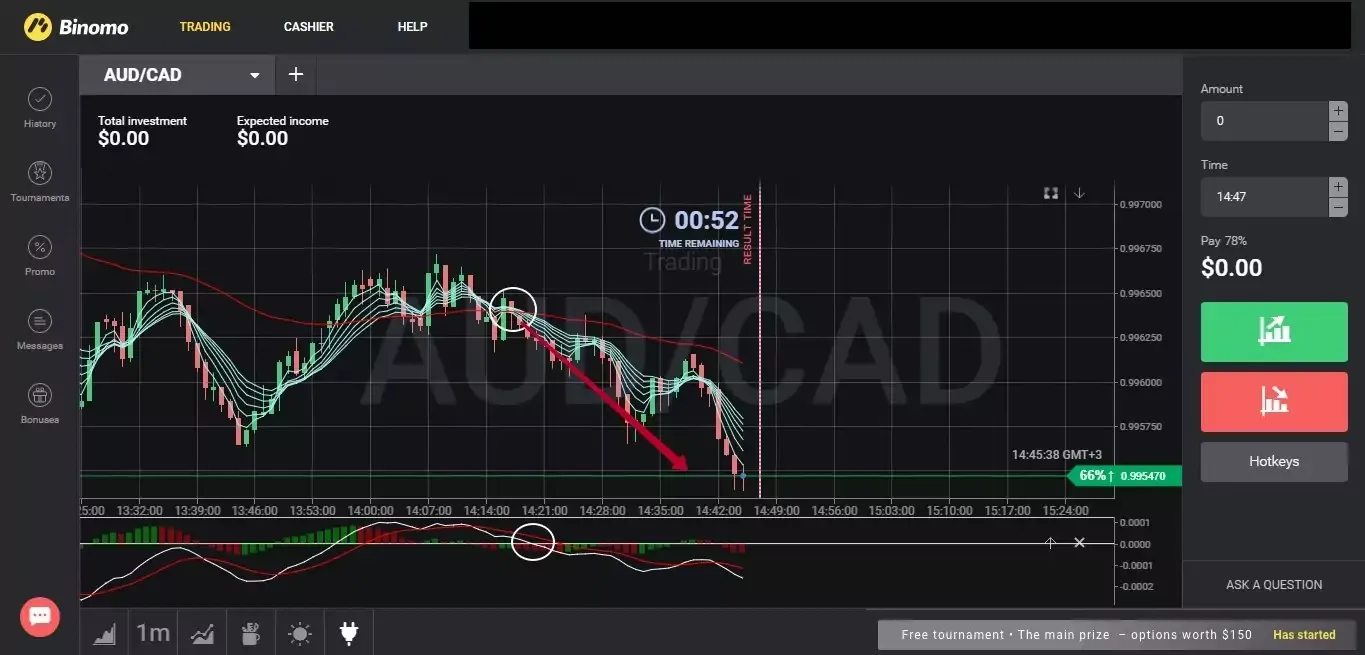Viewport: 1365px width, 655px height.
Task: Decrease the Amount value
Action: click(1338, 131)
